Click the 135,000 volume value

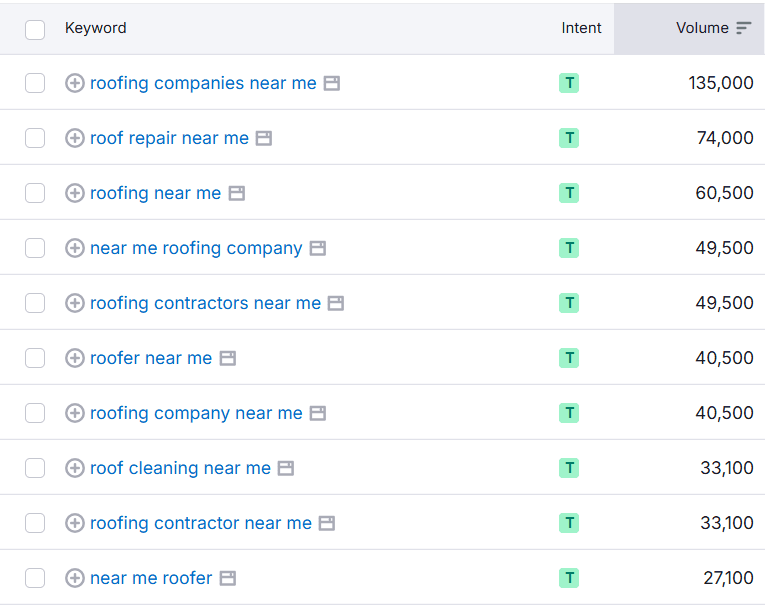[721, 83]
